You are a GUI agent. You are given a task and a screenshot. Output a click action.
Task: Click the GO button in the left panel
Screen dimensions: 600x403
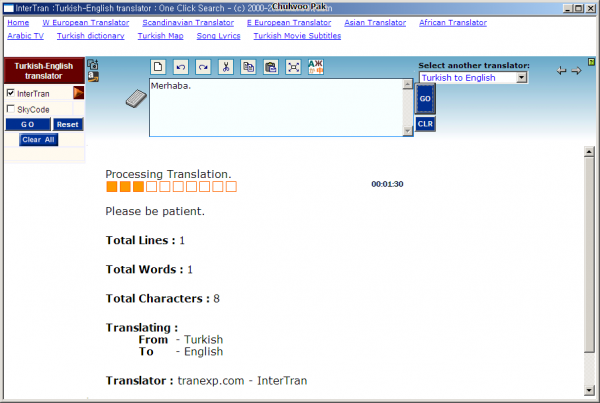tap(28, 124)
